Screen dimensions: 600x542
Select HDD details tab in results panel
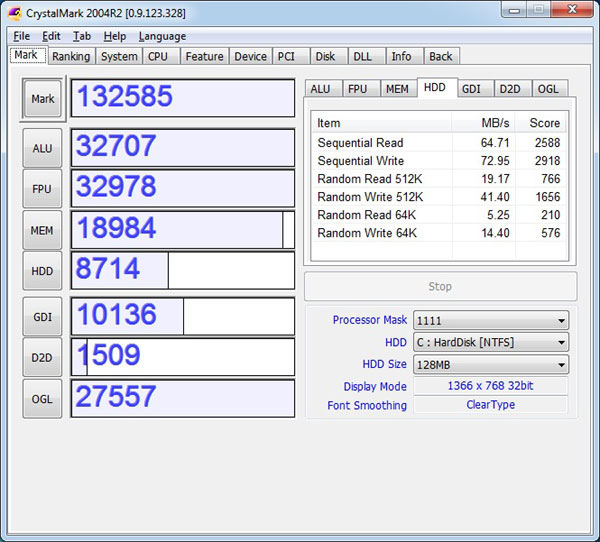[437, 88]
